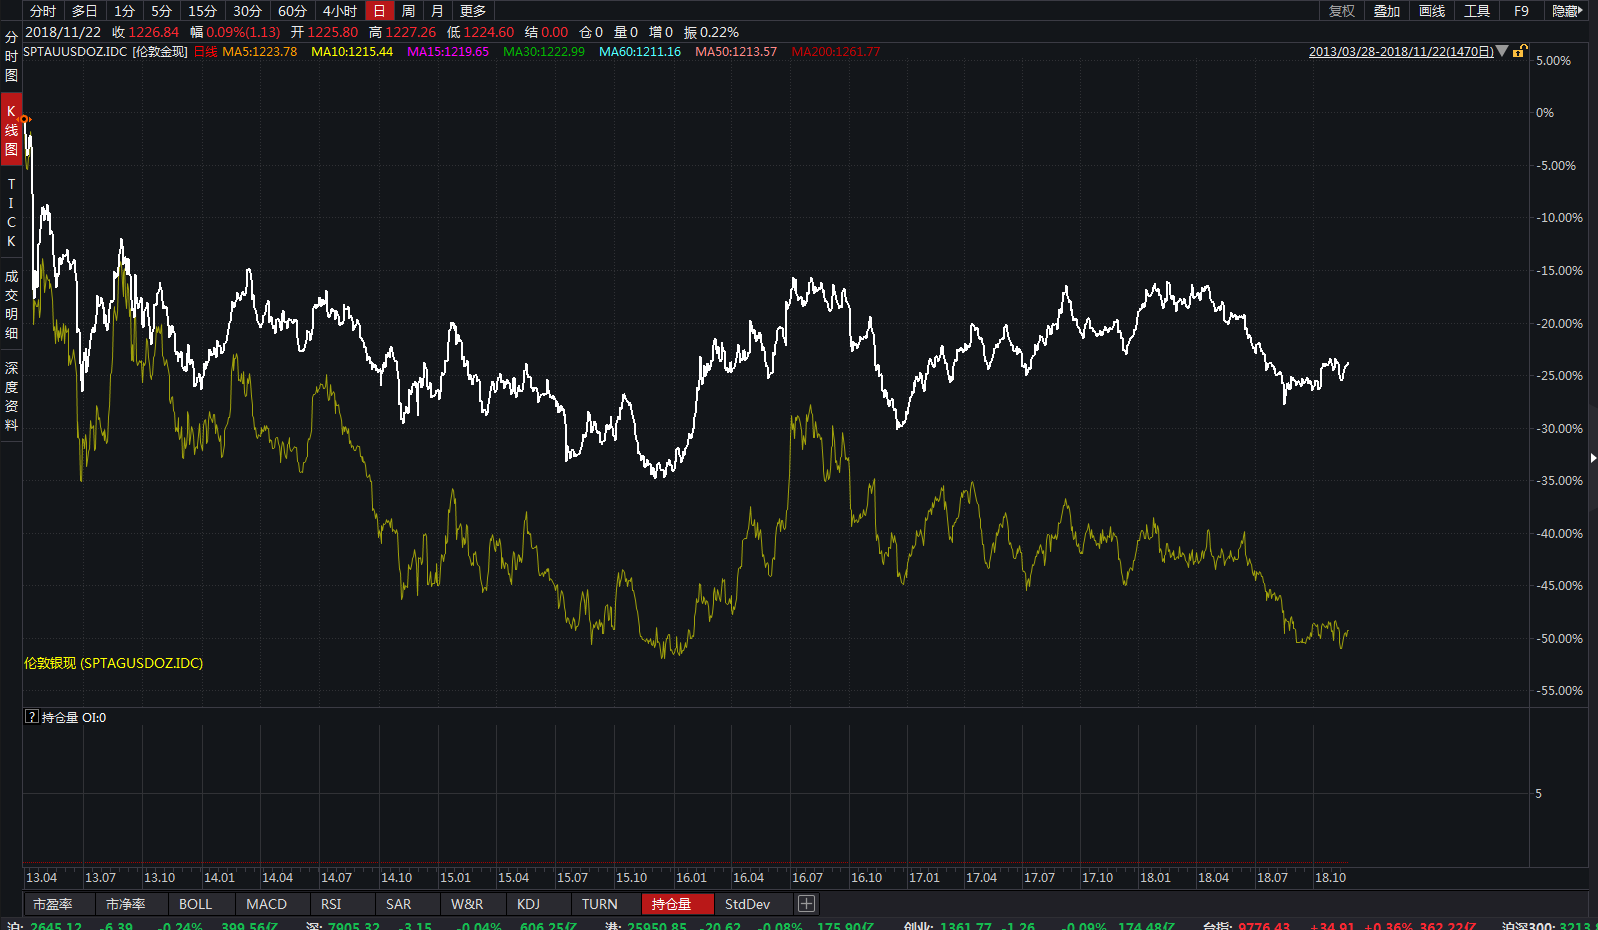This screenshot has width=1598, height=930.
Task: Click the 持仓量 OI:0 panel title
Action: pyautogui.click(x=73, y=717)
